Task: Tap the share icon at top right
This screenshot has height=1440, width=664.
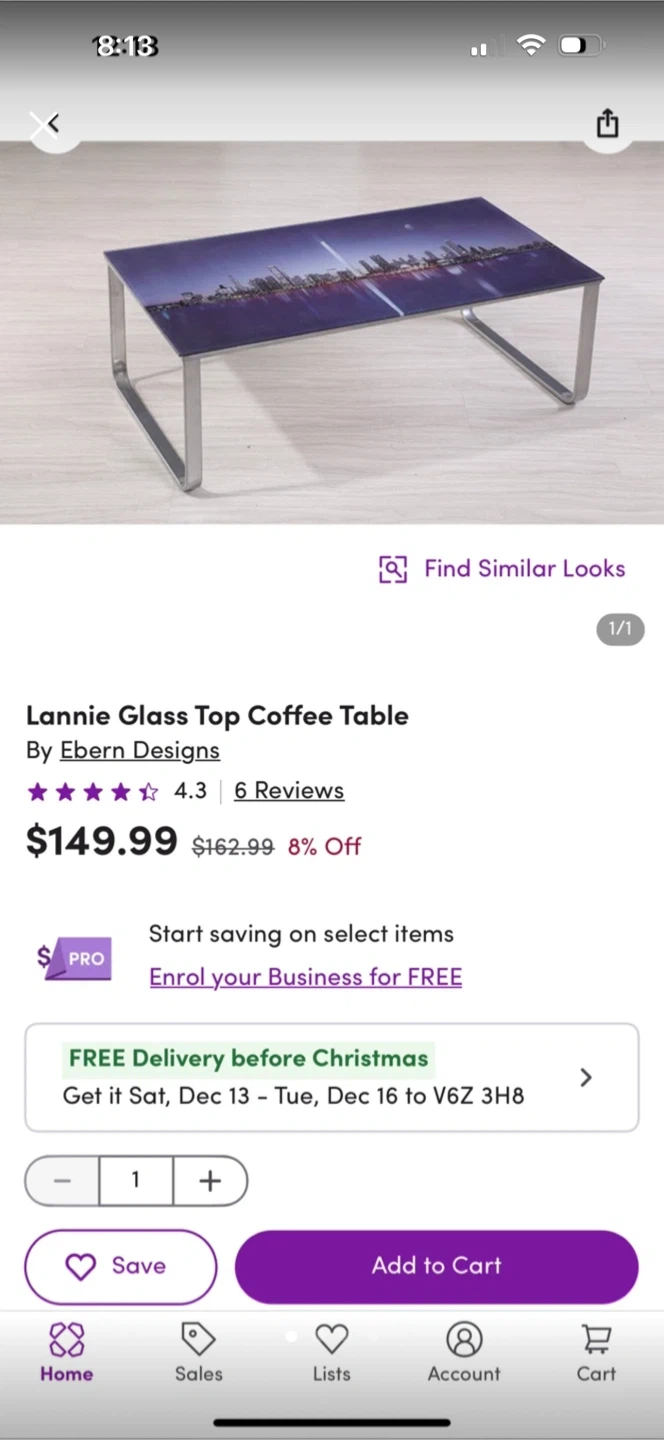Action: point(607,123)
